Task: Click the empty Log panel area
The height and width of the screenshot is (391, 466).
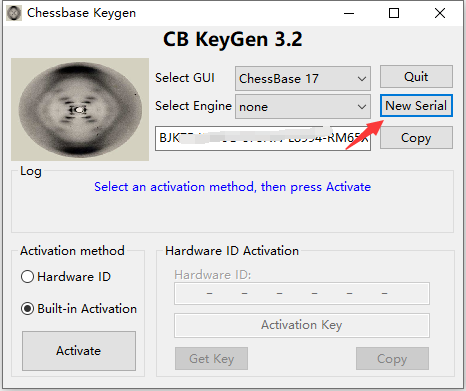Action: click(232, 215)
